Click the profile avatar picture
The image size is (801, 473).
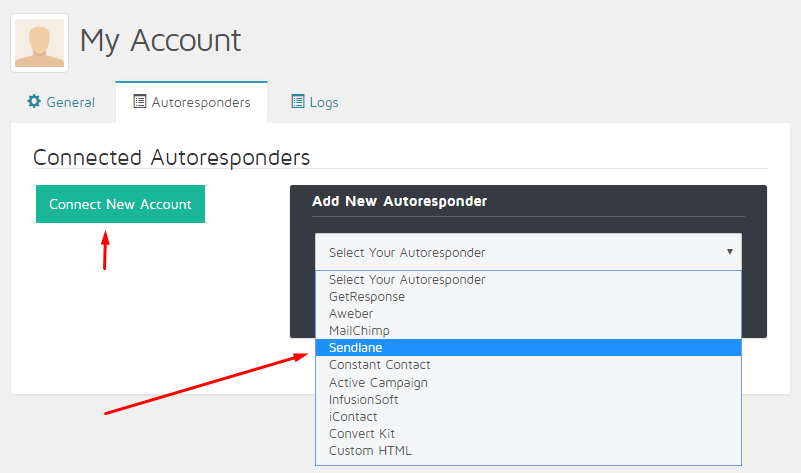pos(39,43)
